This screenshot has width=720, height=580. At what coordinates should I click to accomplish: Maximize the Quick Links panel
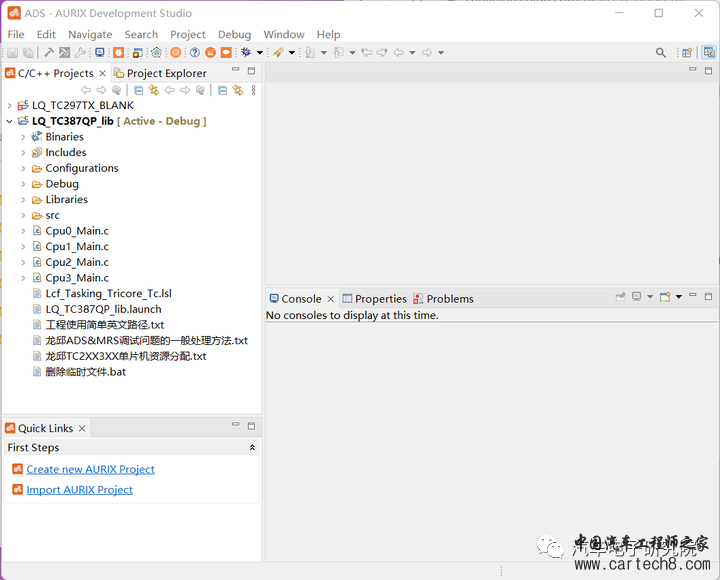pyautogui.click(x=251, y=426)
